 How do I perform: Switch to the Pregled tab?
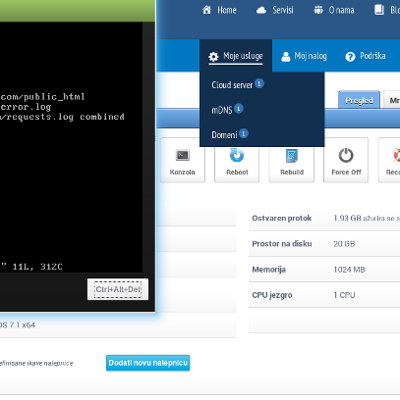point(359,100)
